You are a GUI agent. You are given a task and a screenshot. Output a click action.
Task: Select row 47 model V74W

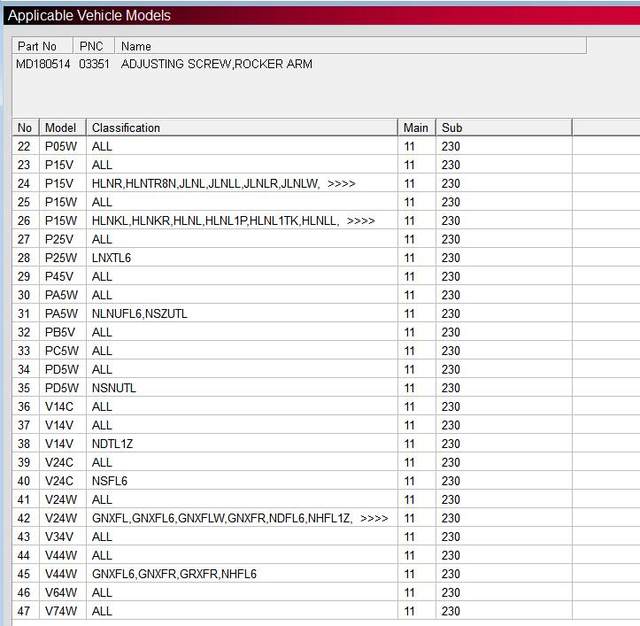[x=61, y=611]
